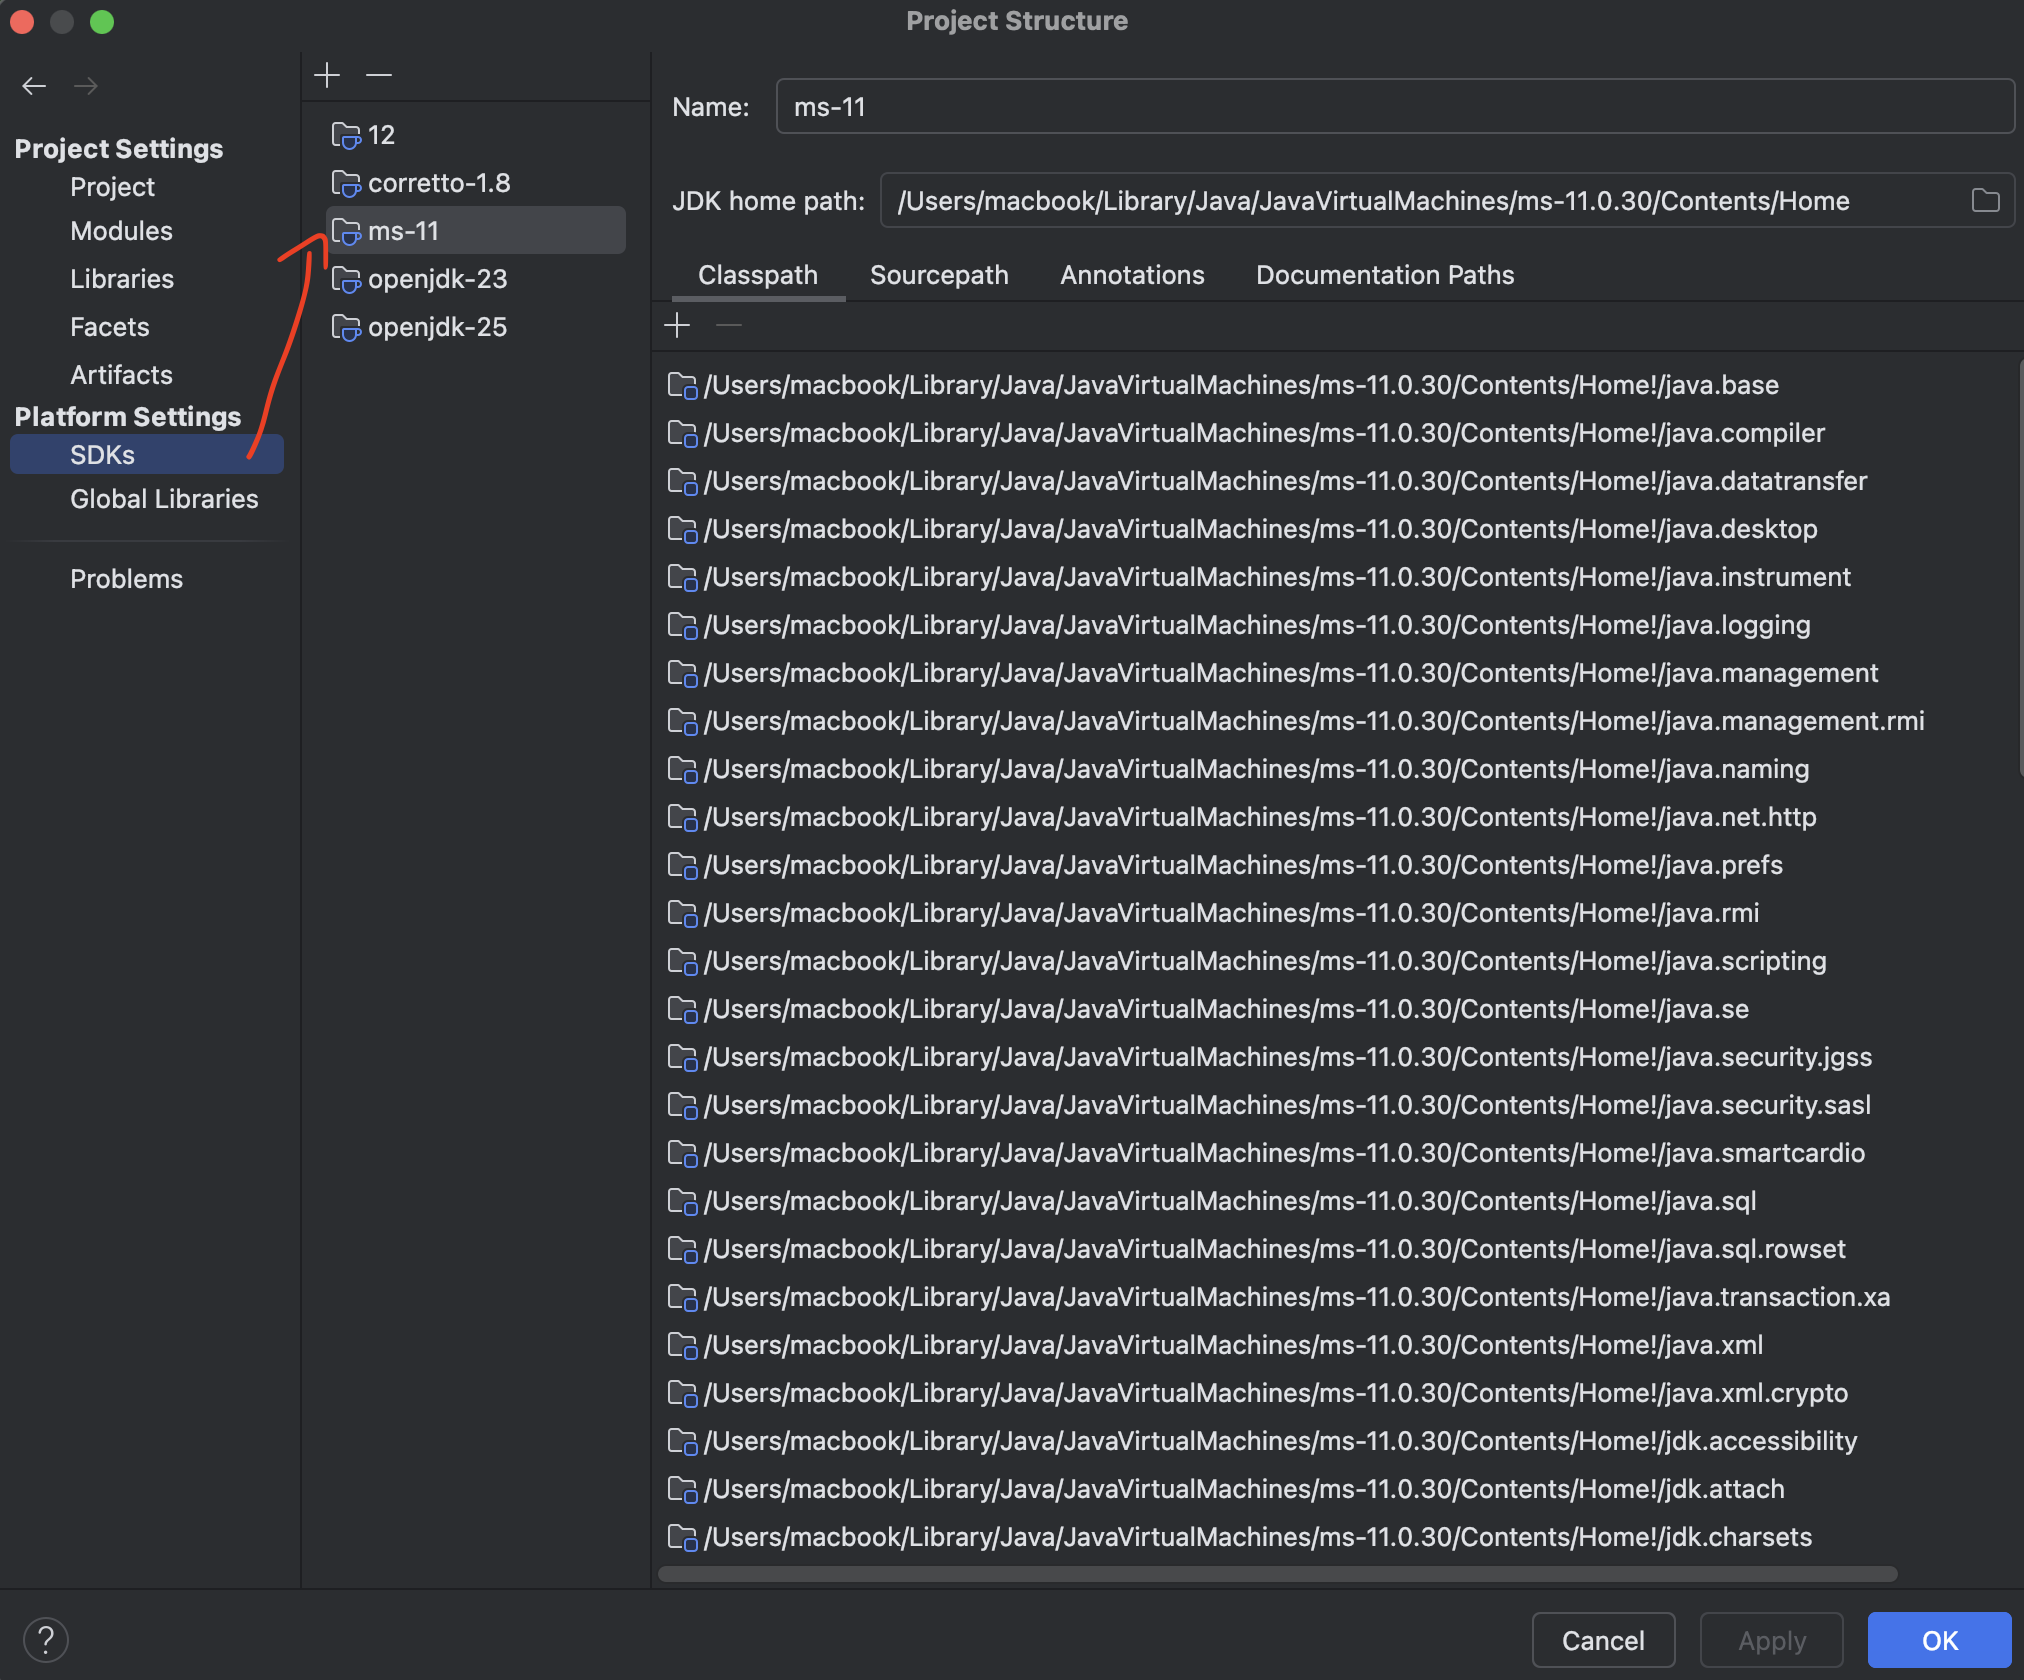Open the Annotations tab
The width and height of the screenshot is (2024, 1680).
(x=1132, y=275)
